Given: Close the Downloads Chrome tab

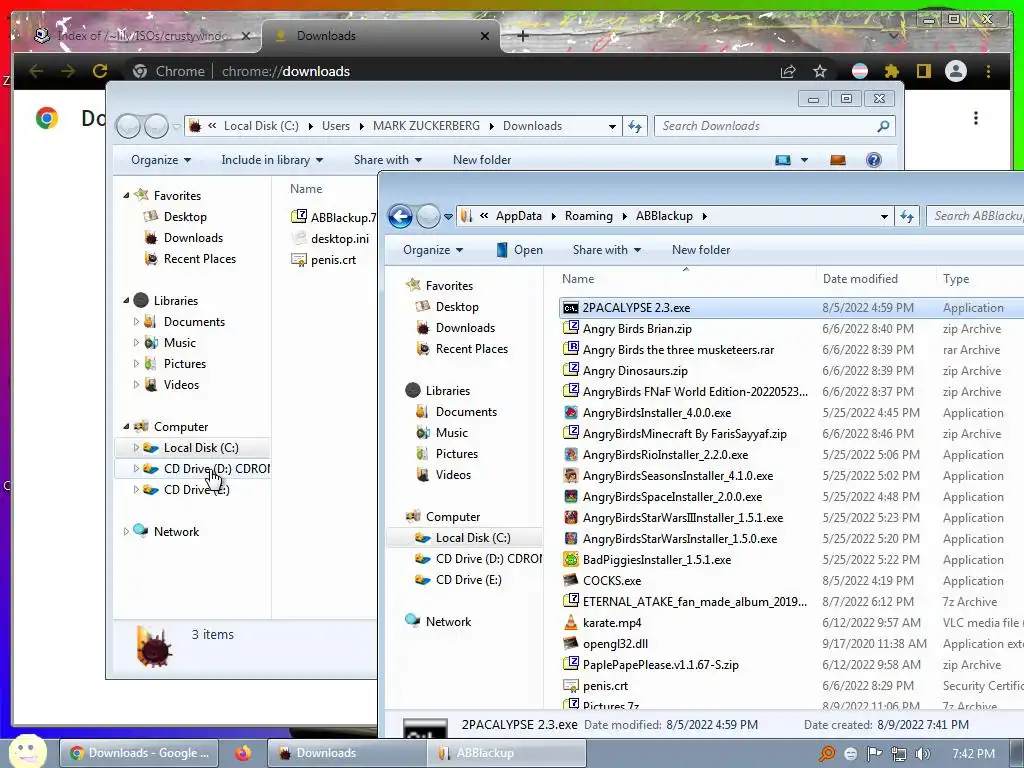Looking at the screenshot, I should pyautogui.click(x=485, y=36).
